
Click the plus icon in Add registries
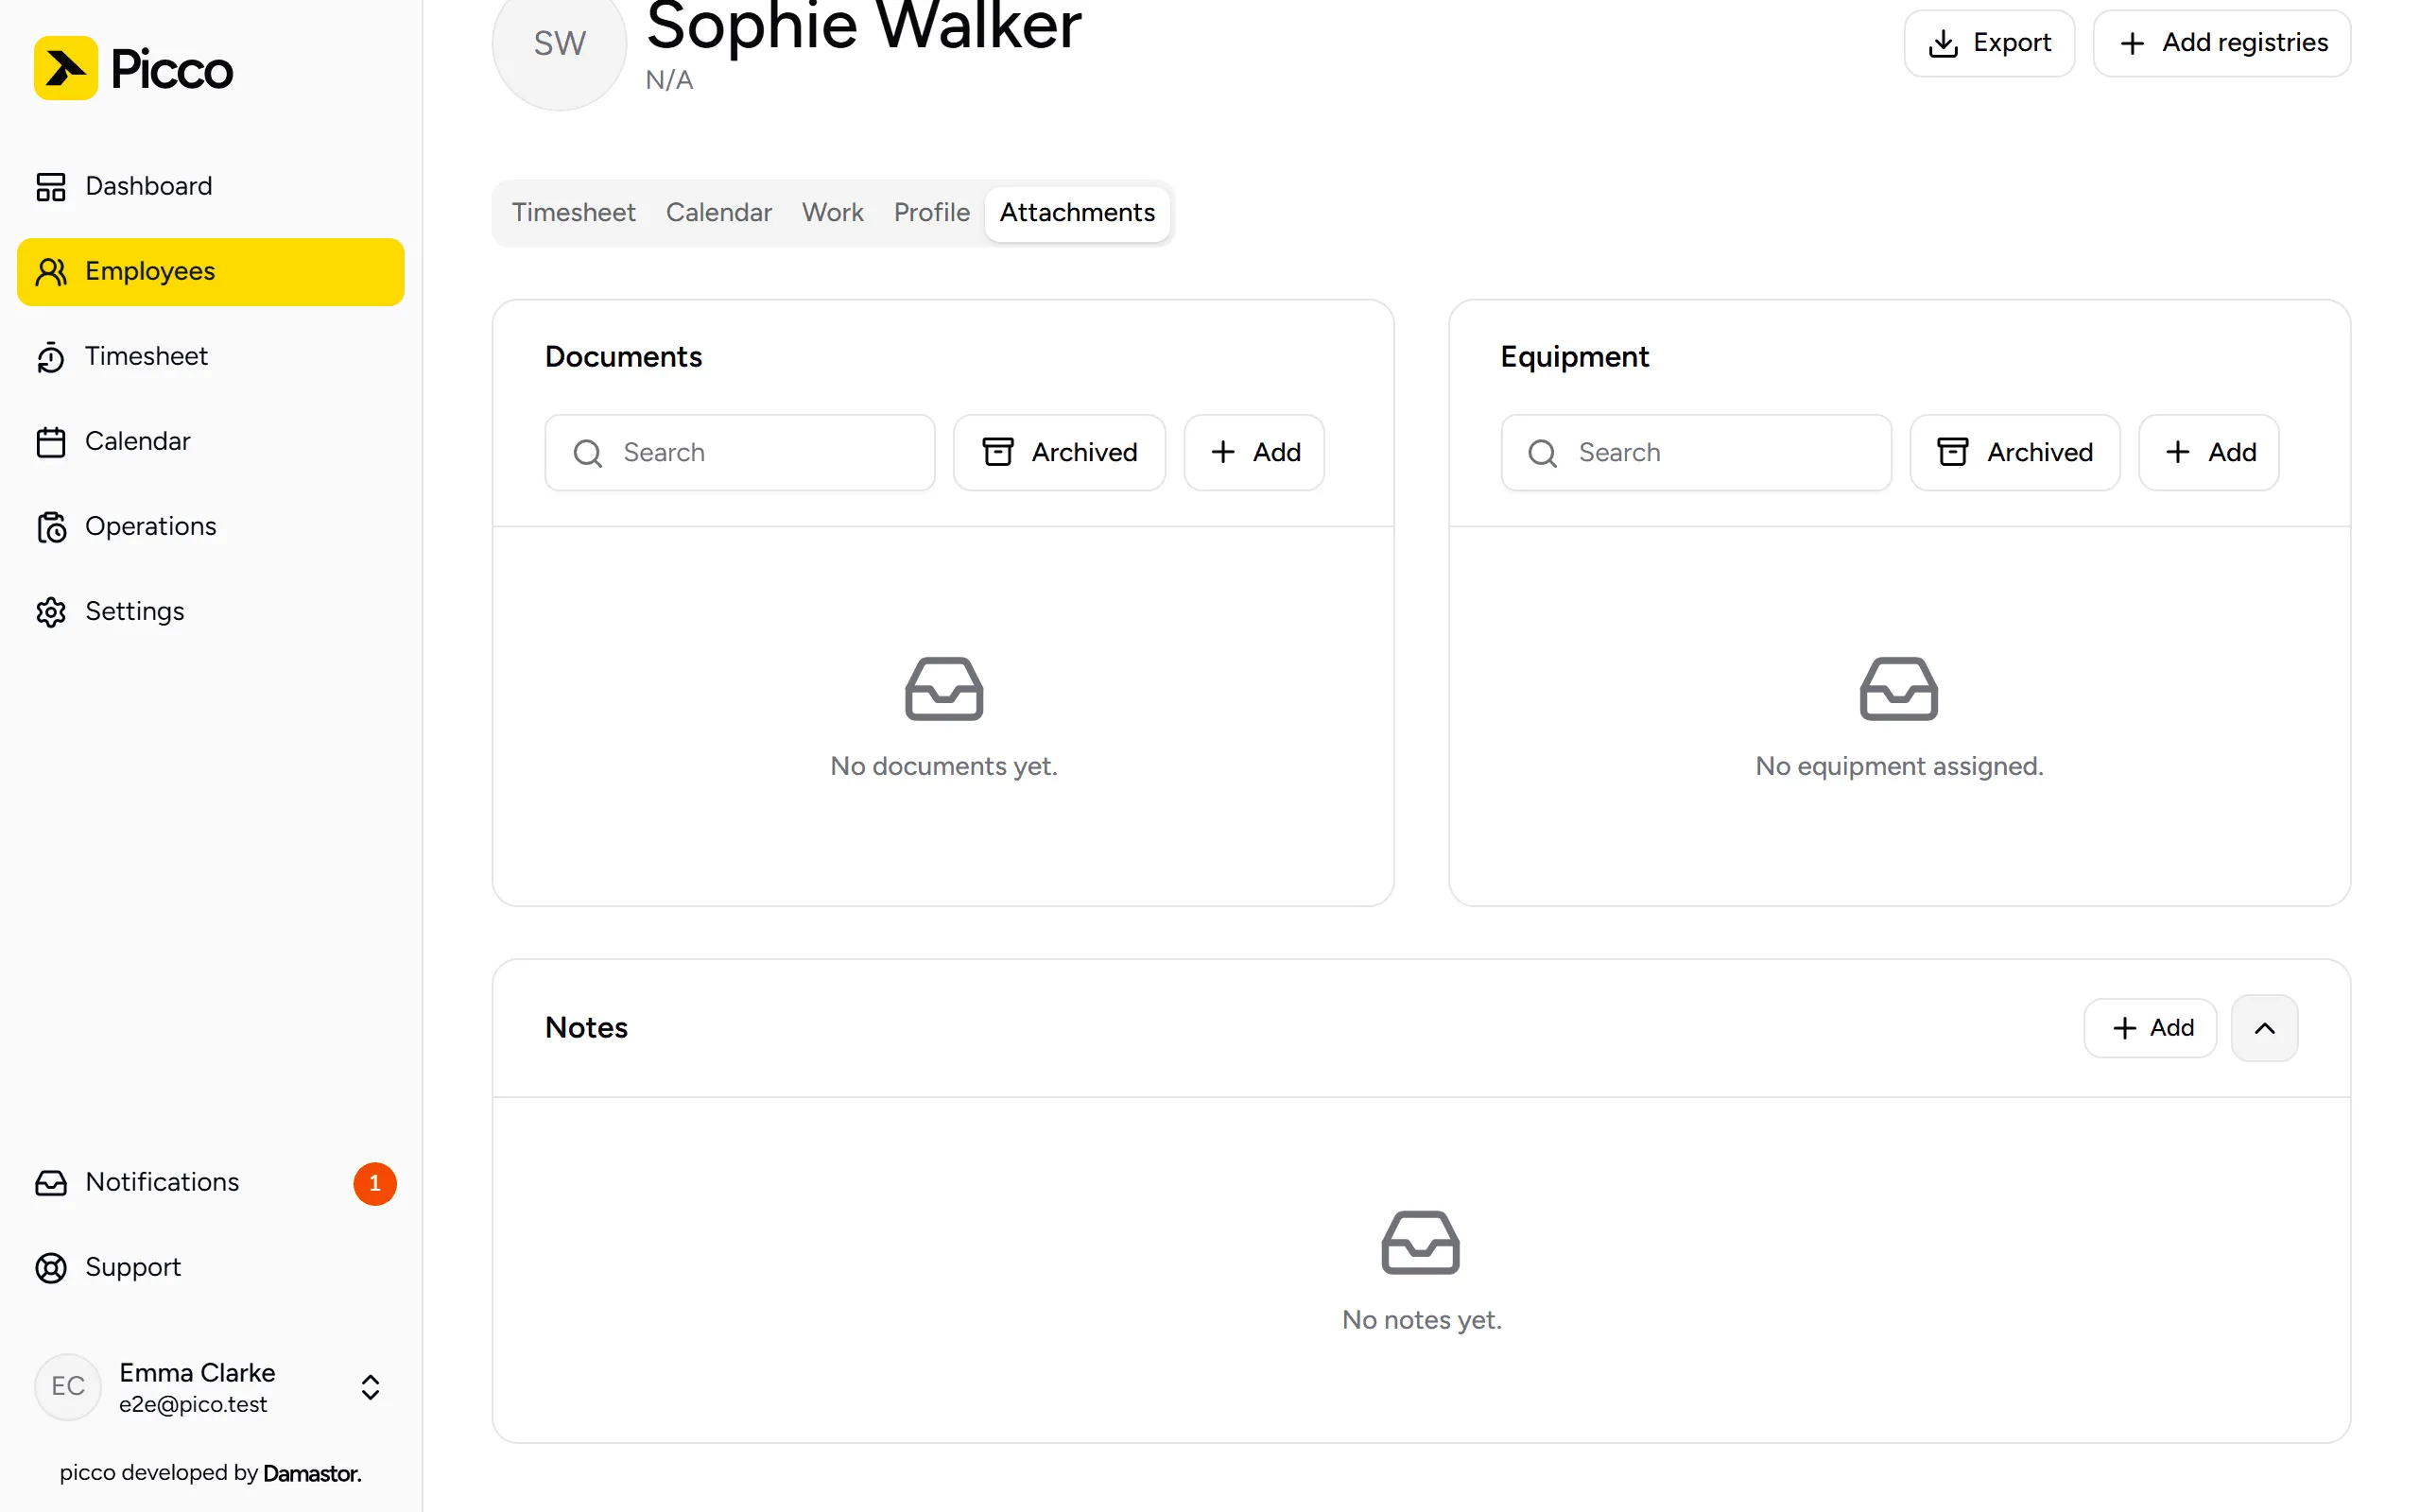pos(2132,44)
